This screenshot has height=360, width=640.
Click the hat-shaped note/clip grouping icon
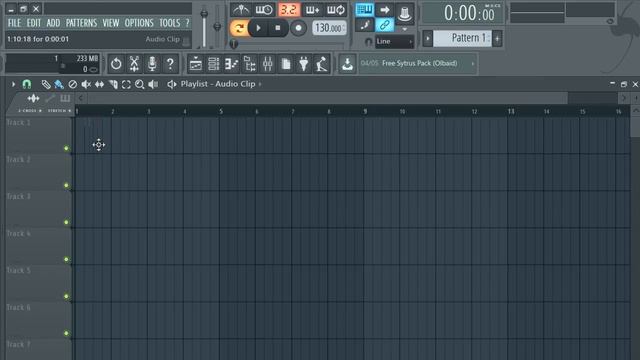point(404,13)
